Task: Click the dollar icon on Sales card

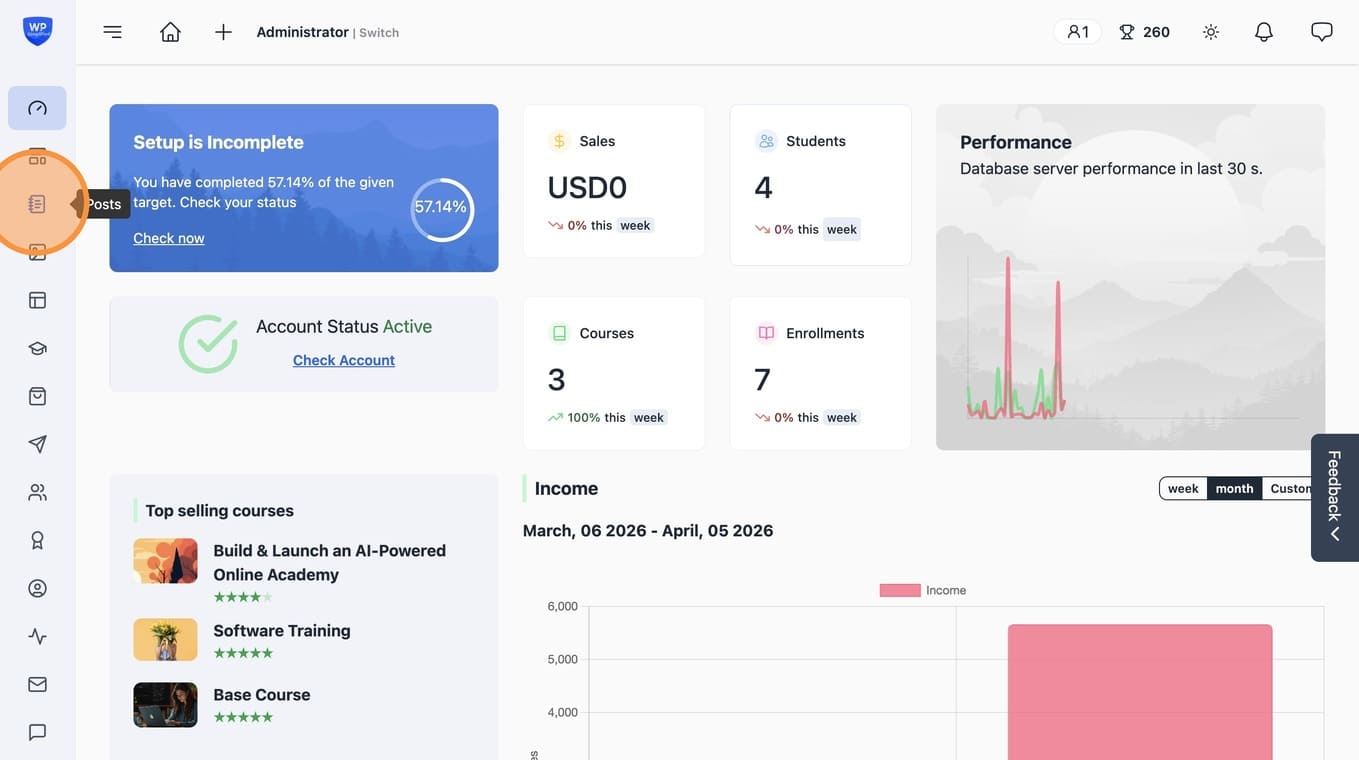Action: coord(559,141)
